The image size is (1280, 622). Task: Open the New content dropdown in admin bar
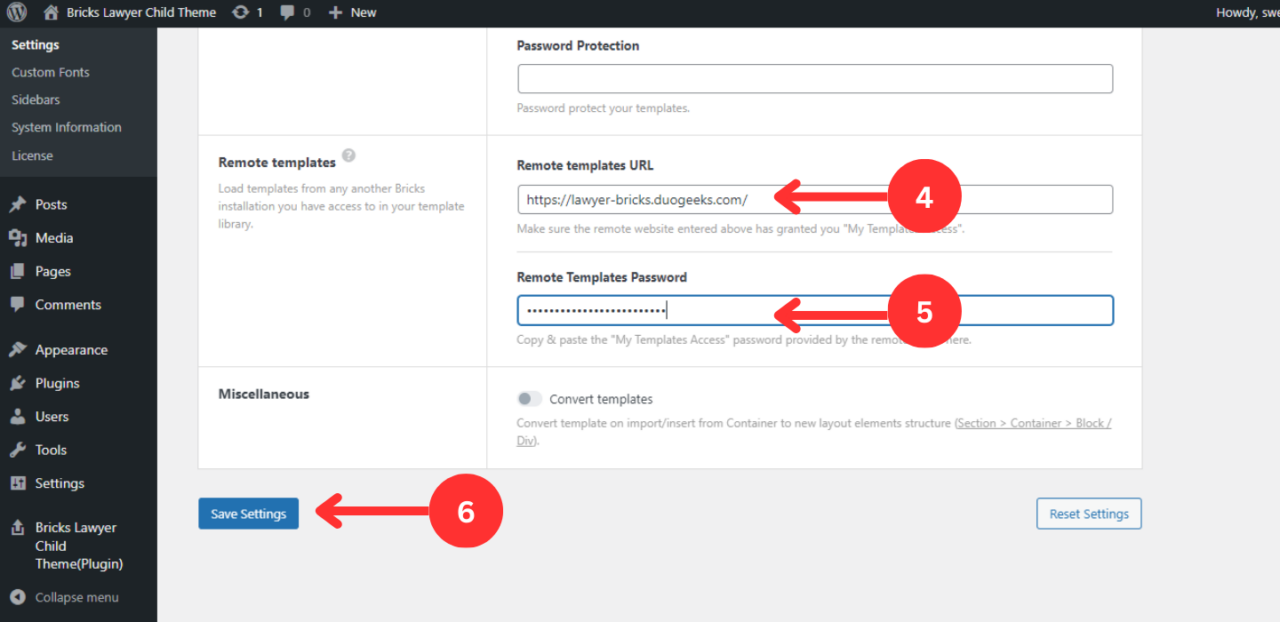(x=352, y=12)
